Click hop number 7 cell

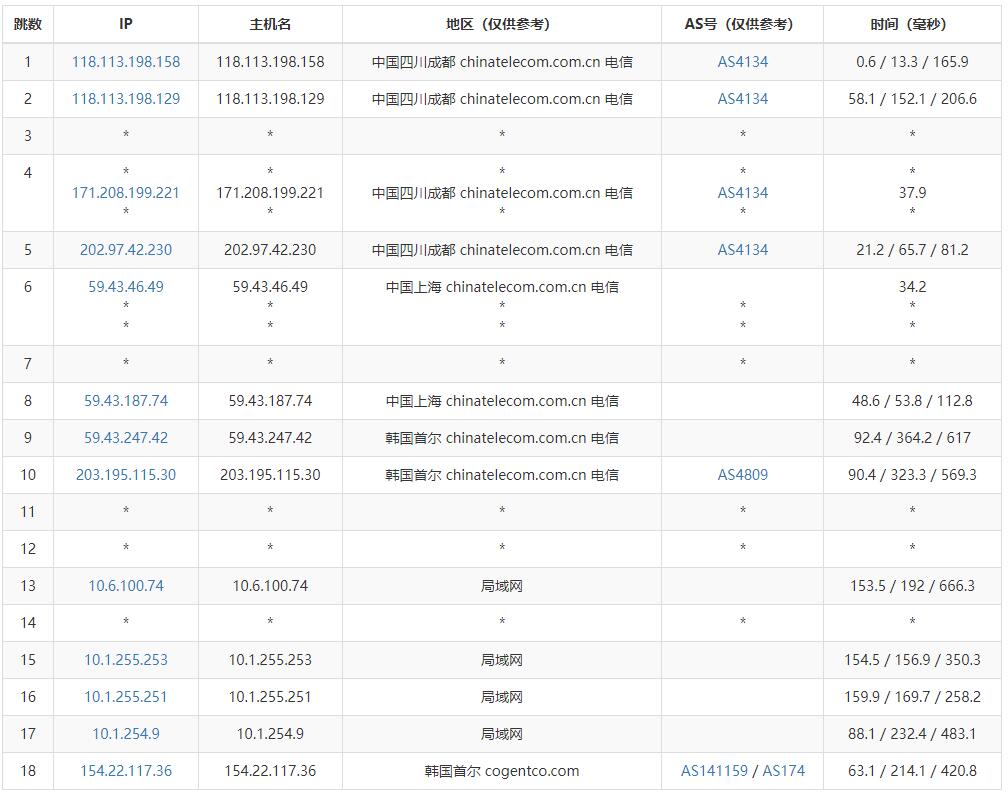click(28, 364)
